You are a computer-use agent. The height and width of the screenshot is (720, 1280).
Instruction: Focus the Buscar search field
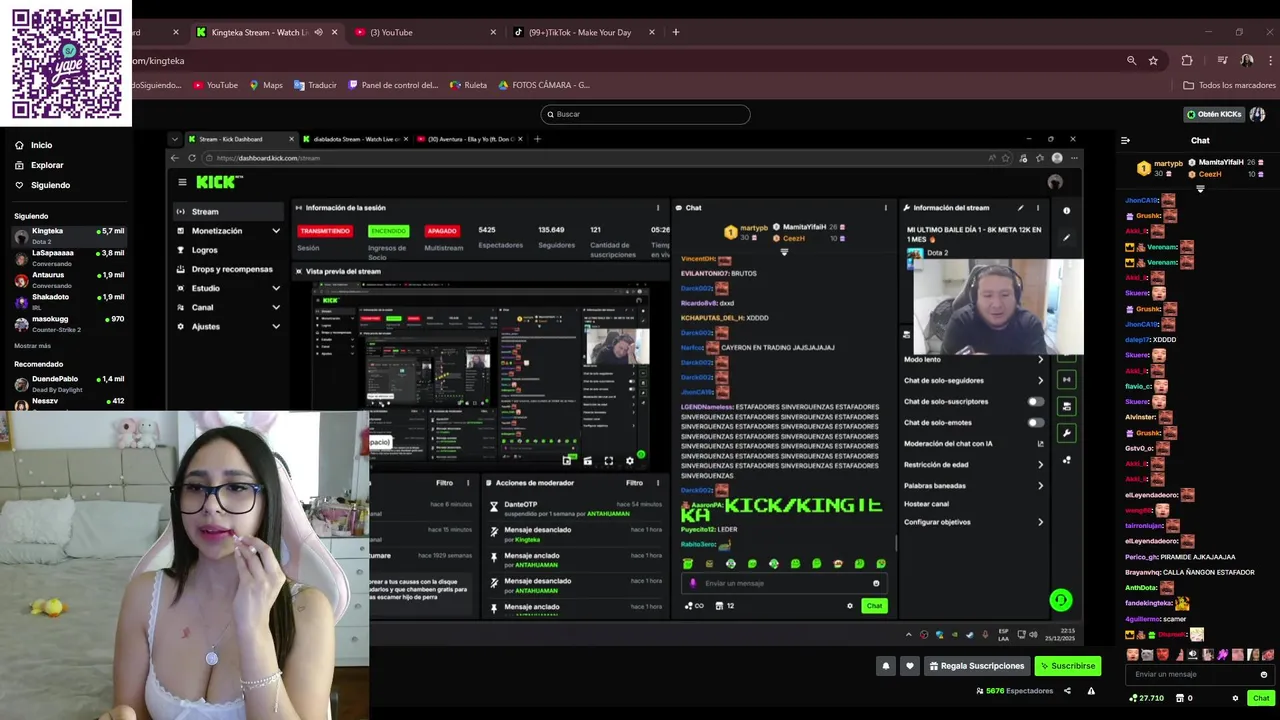(x=645, y=114)
